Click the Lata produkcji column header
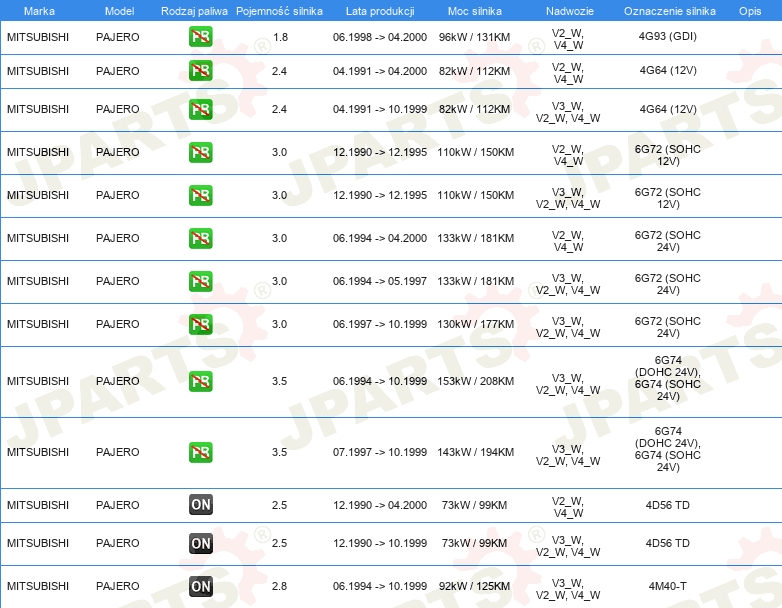The image size is (782, 608). point(379,9)
